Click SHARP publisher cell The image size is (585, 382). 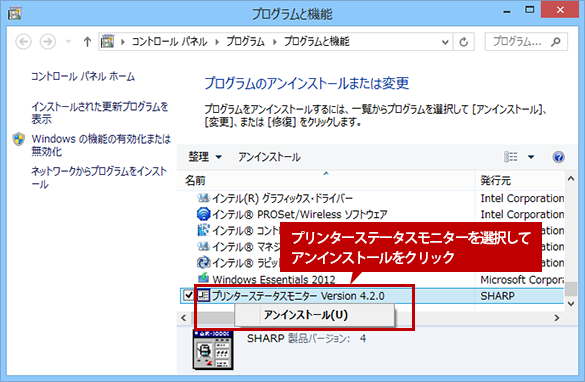pos(497,296)
